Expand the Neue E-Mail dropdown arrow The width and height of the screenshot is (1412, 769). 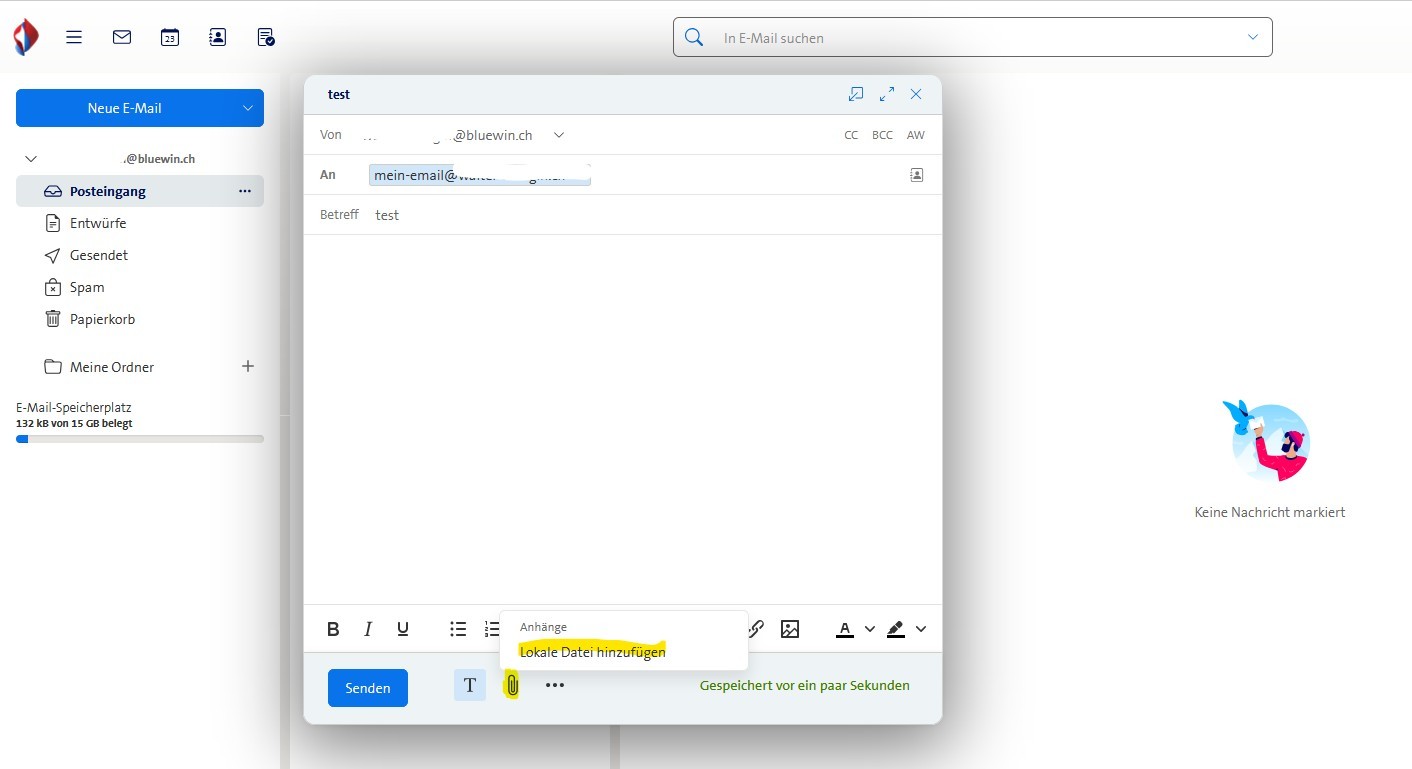click(248, 108)
